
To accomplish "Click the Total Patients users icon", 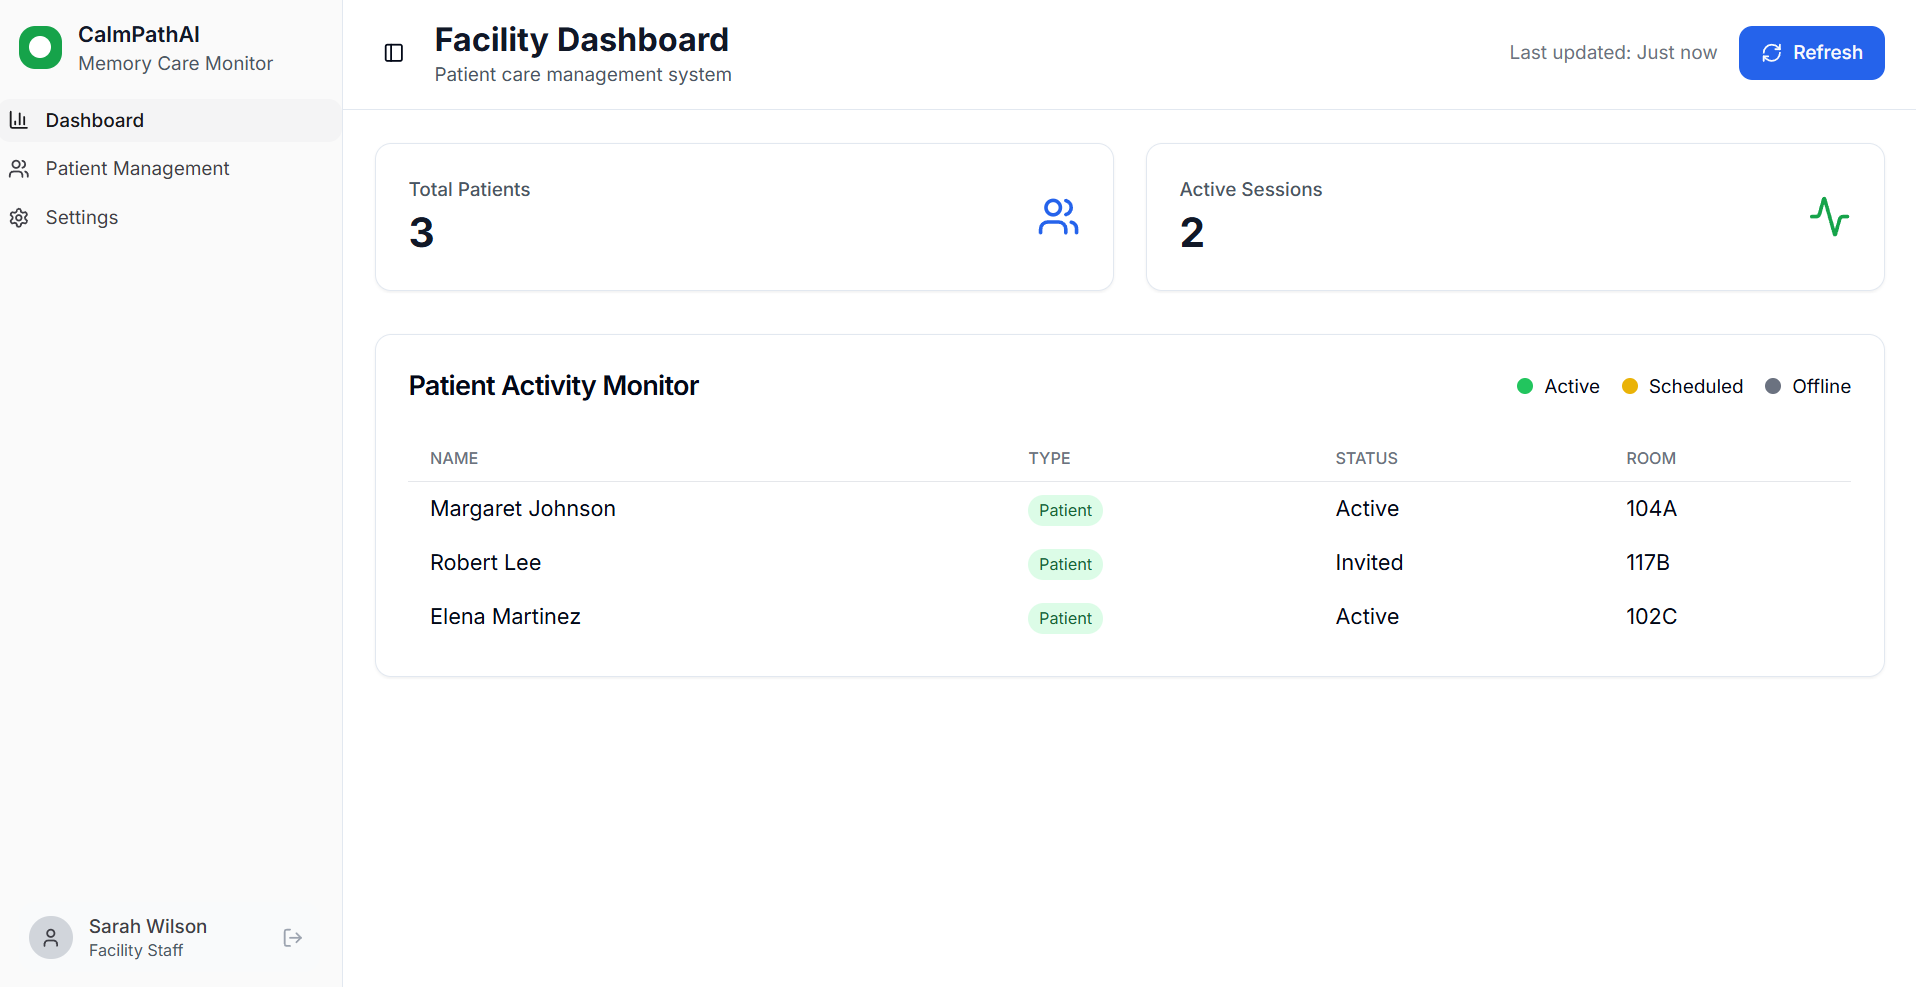I will (1058, 217).
